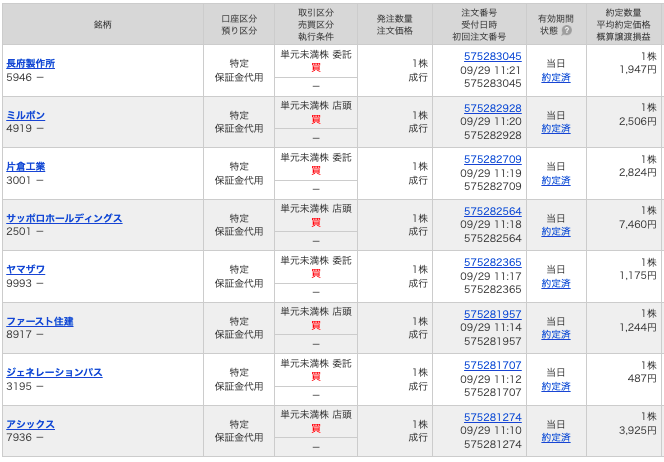Open サッポロホールディングス stock details
664x462 pixels.
pyautogui.click(x=64, y=218)
